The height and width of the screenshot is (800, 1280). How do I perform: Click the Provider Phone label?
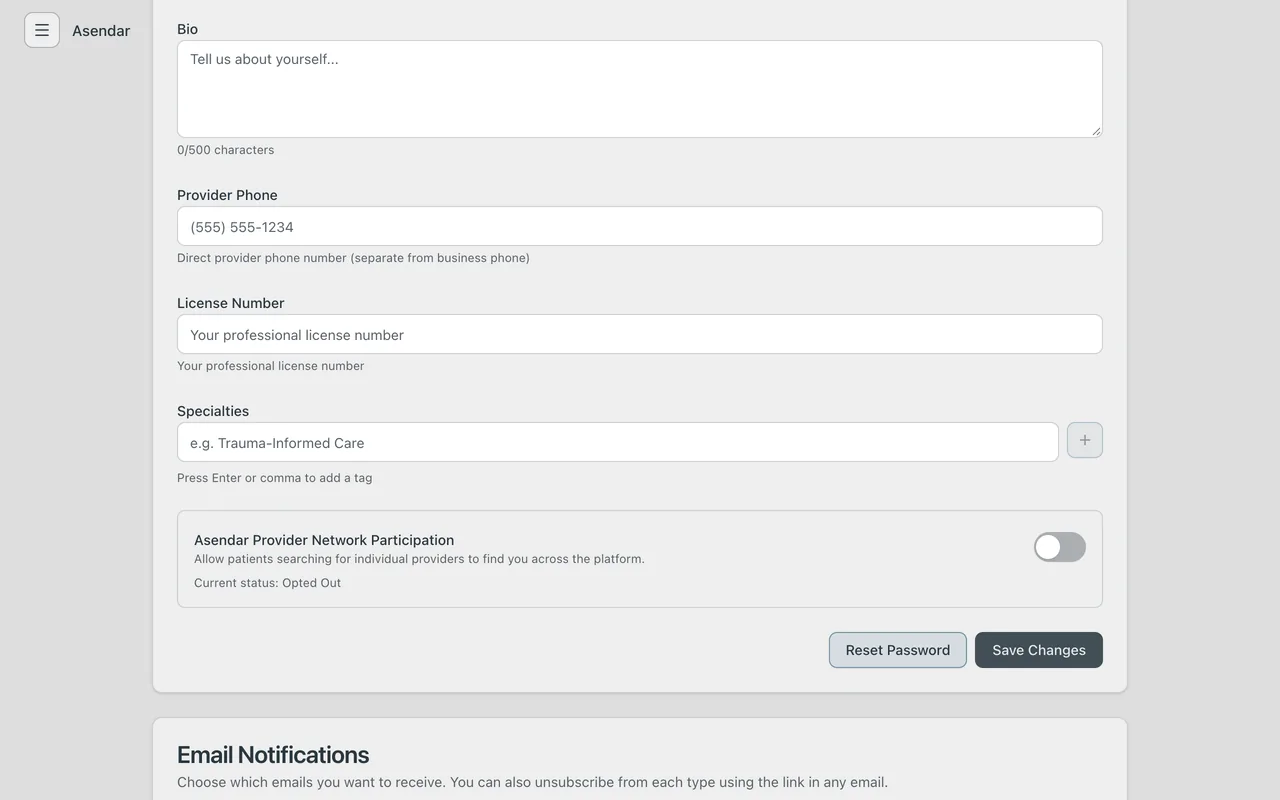click(228, 195)
